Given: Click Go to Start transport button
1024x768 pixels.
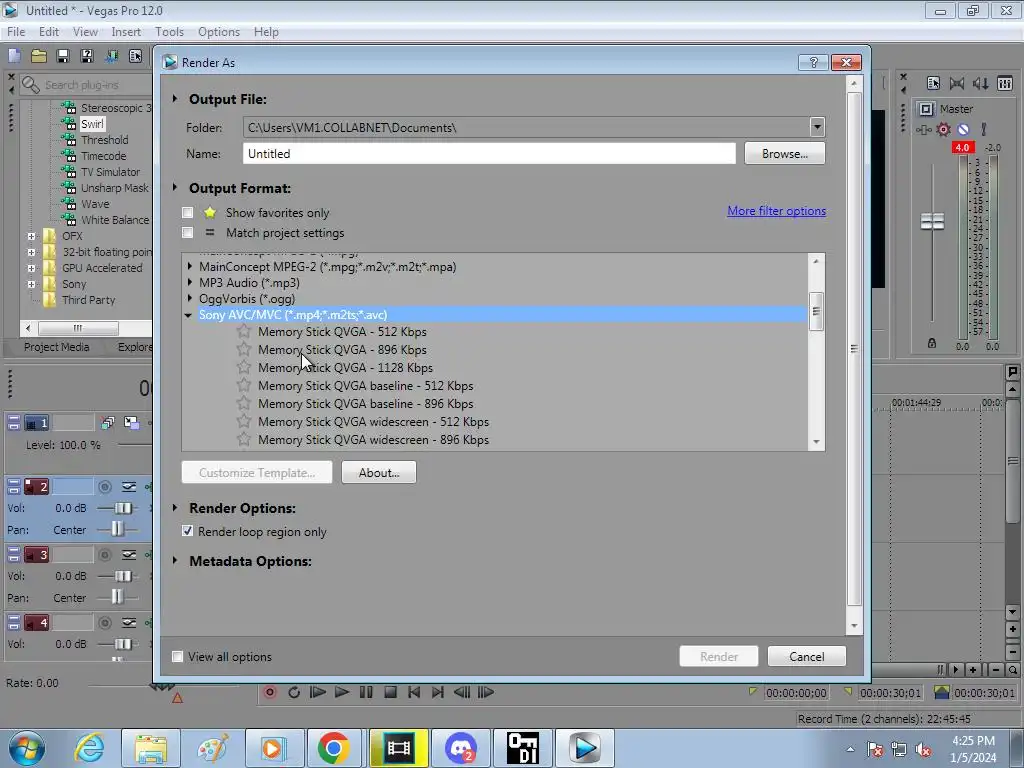Looking at the screenshot, I should (414, 692).
